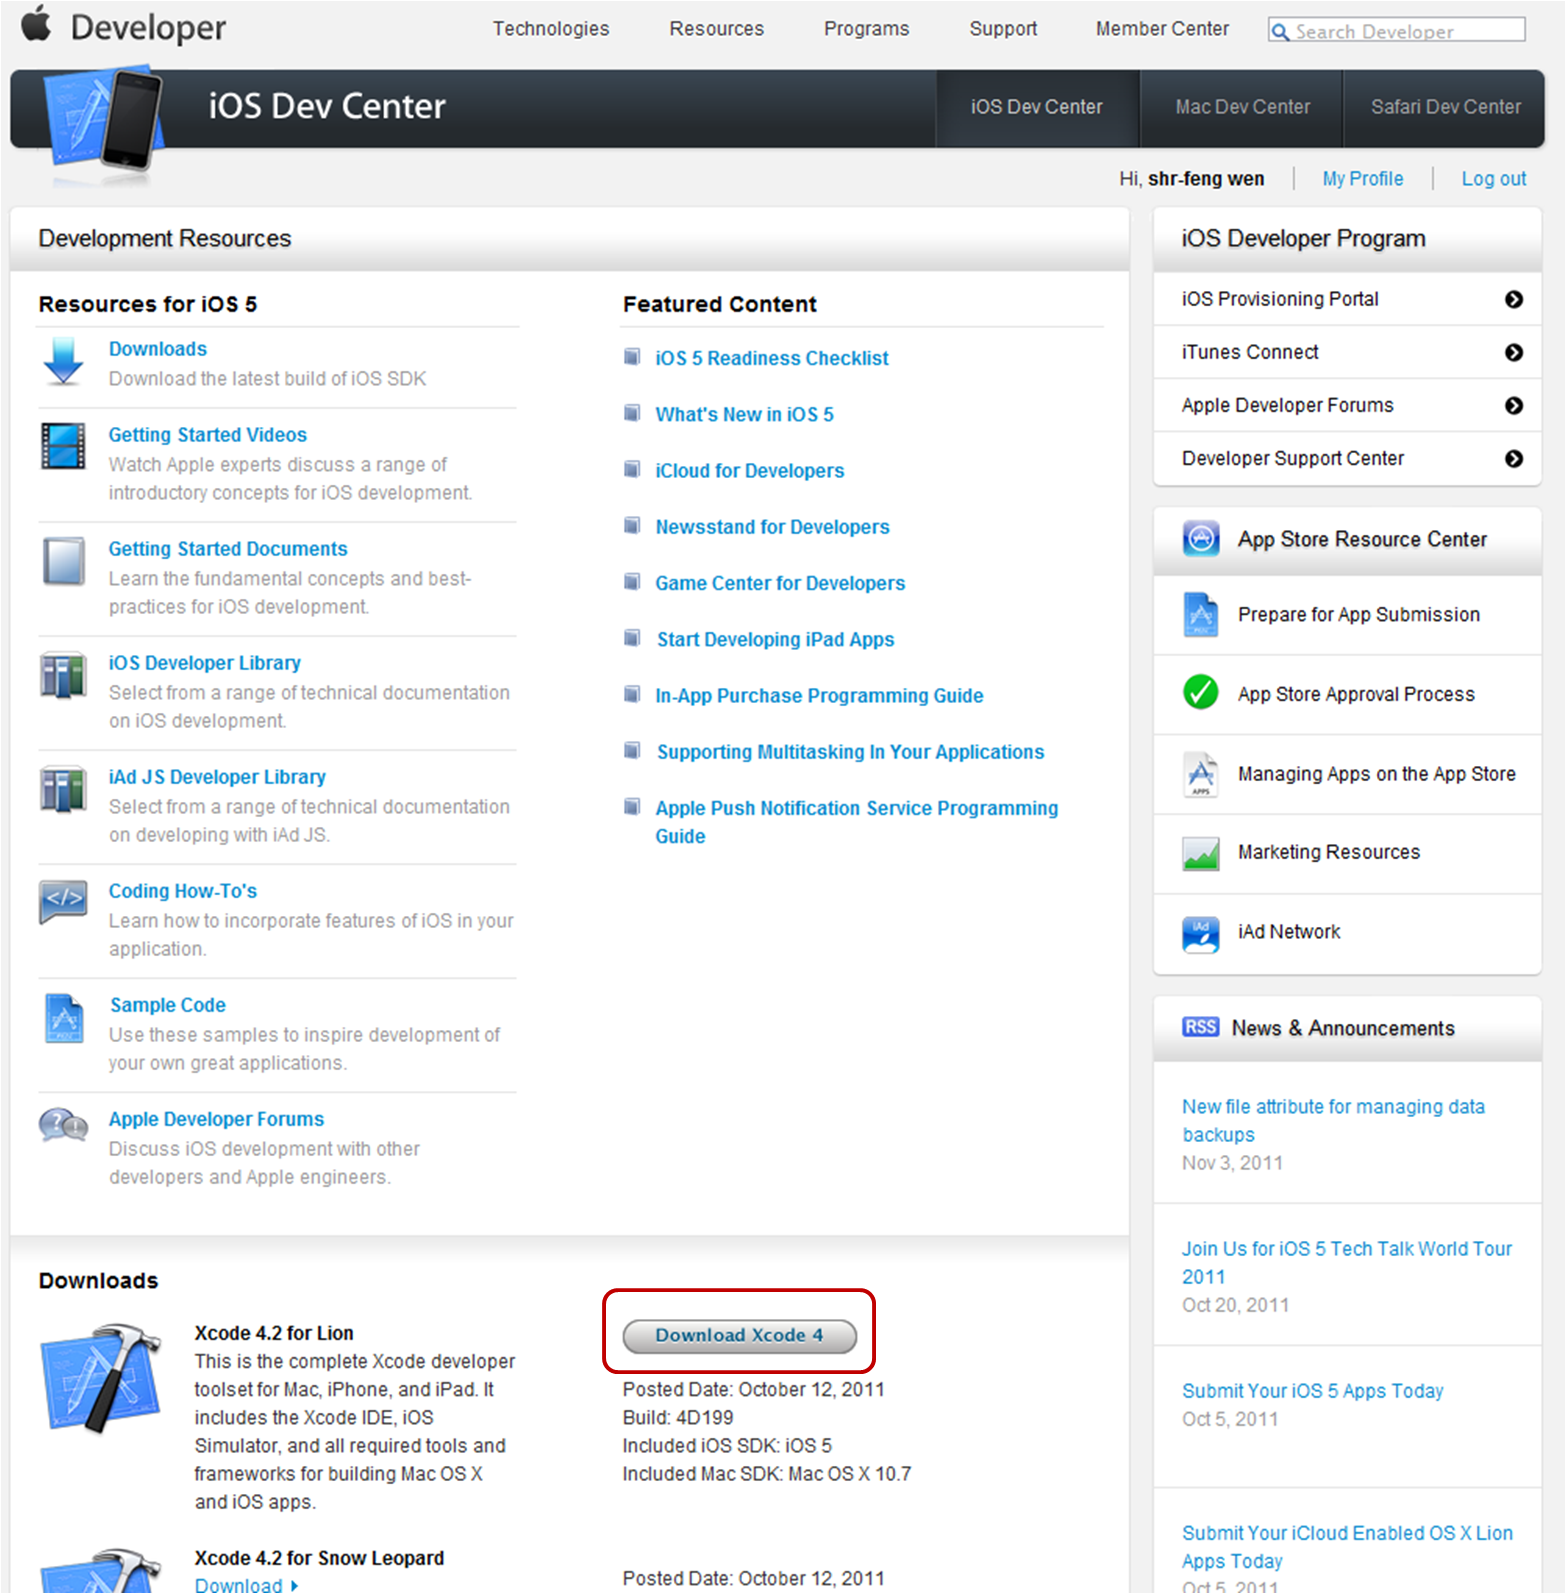Image resolution: width=1566 pixels, height=1594 pixels.
Task: Click the Apple Developer Forums chat-bubbles icon
Action: pyautogui.click(x=63, y=1126)
